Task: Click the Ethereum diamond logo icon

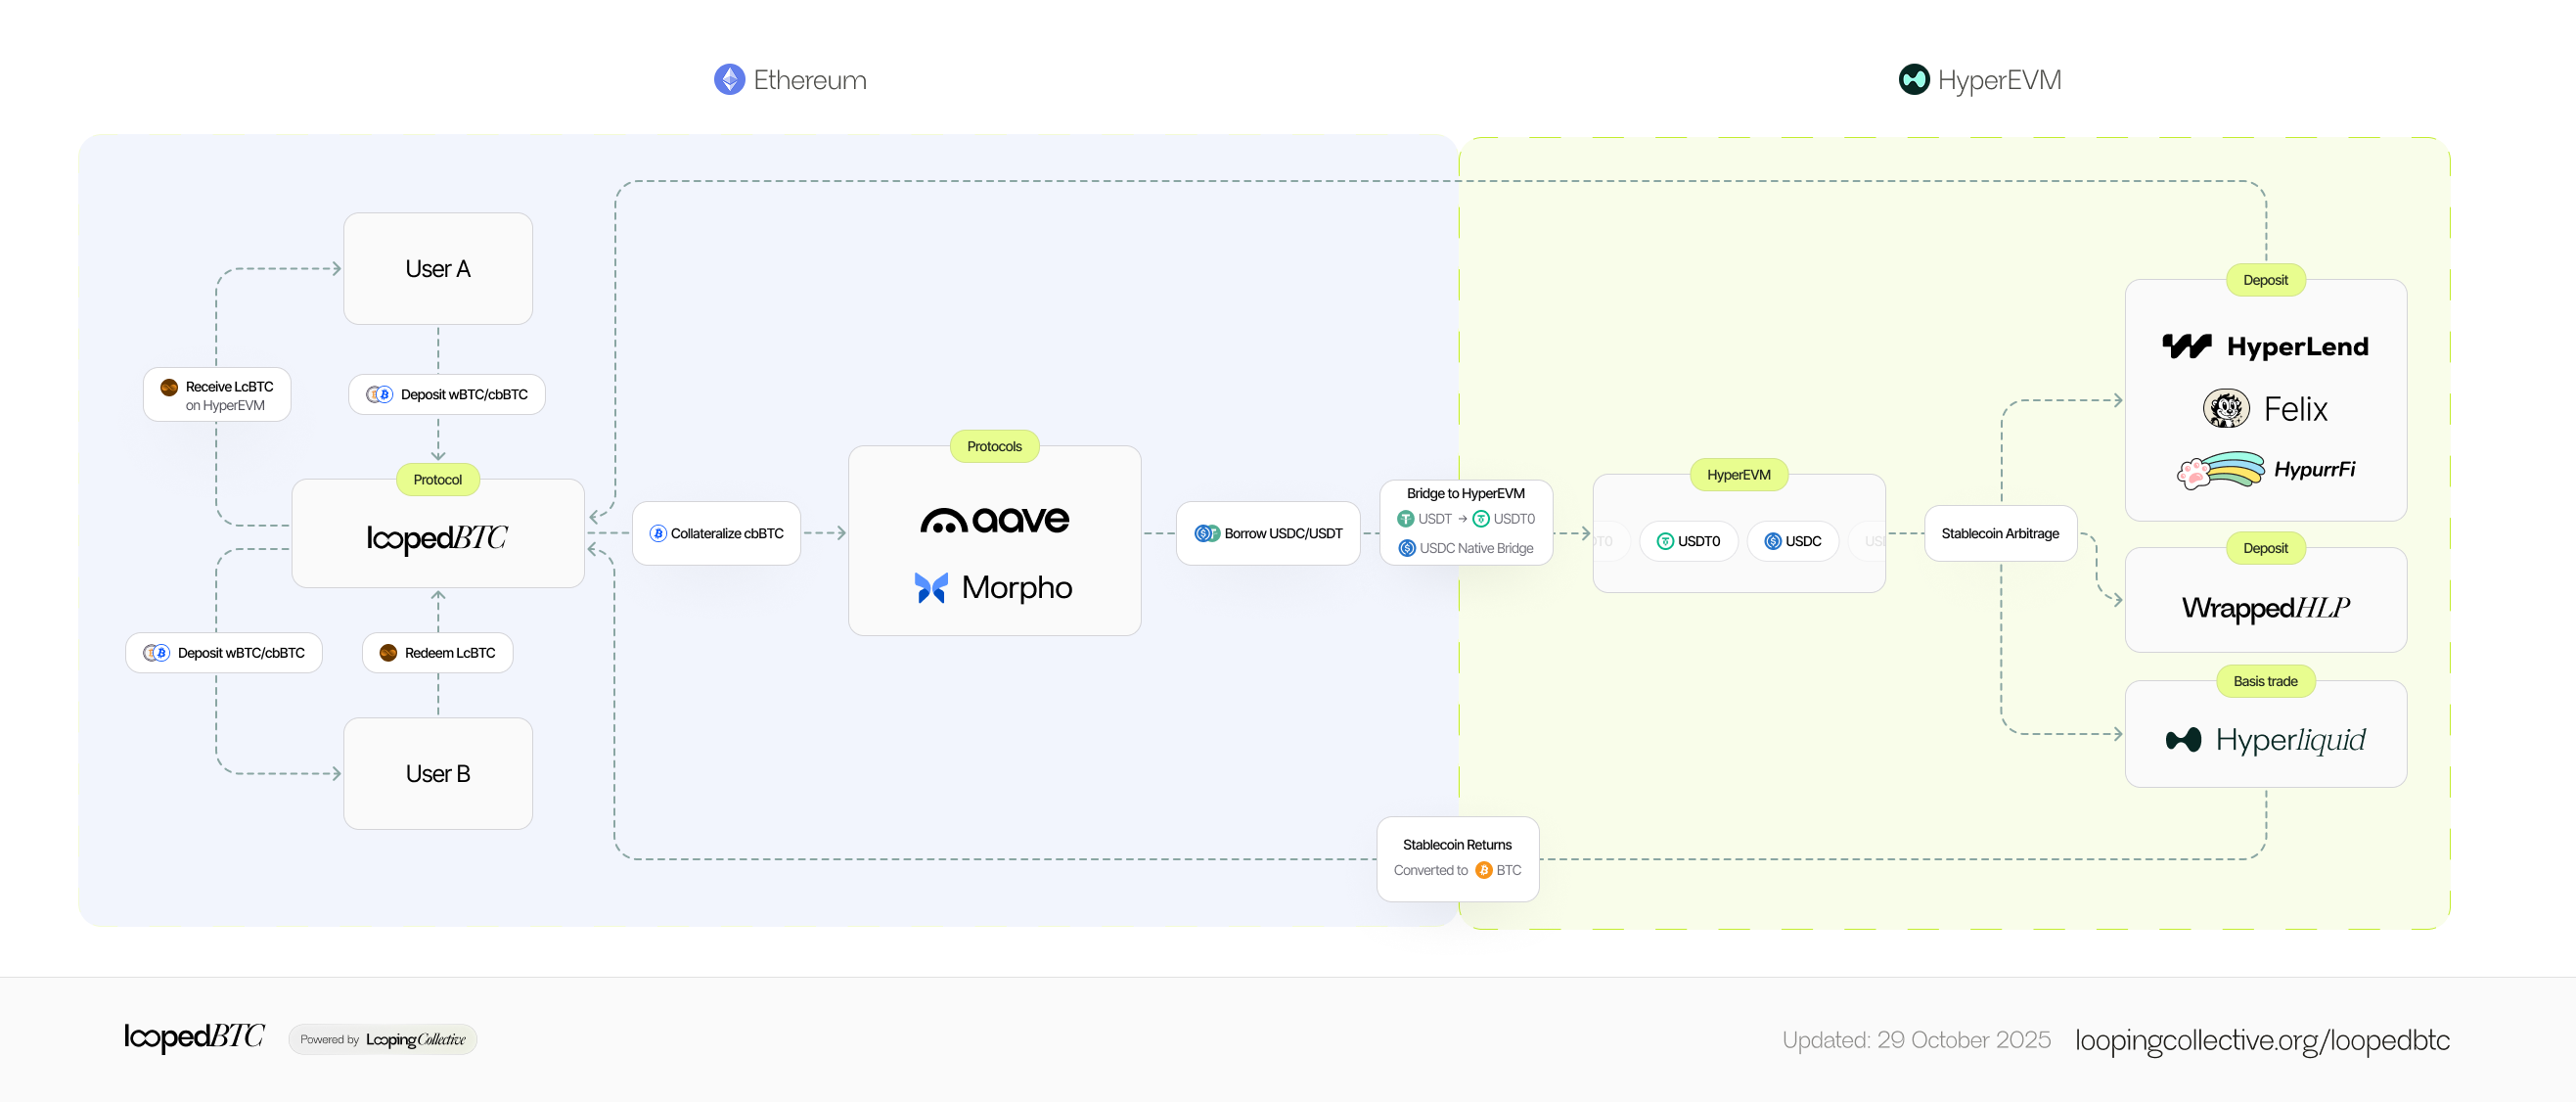Action: [x=729, y=80]
